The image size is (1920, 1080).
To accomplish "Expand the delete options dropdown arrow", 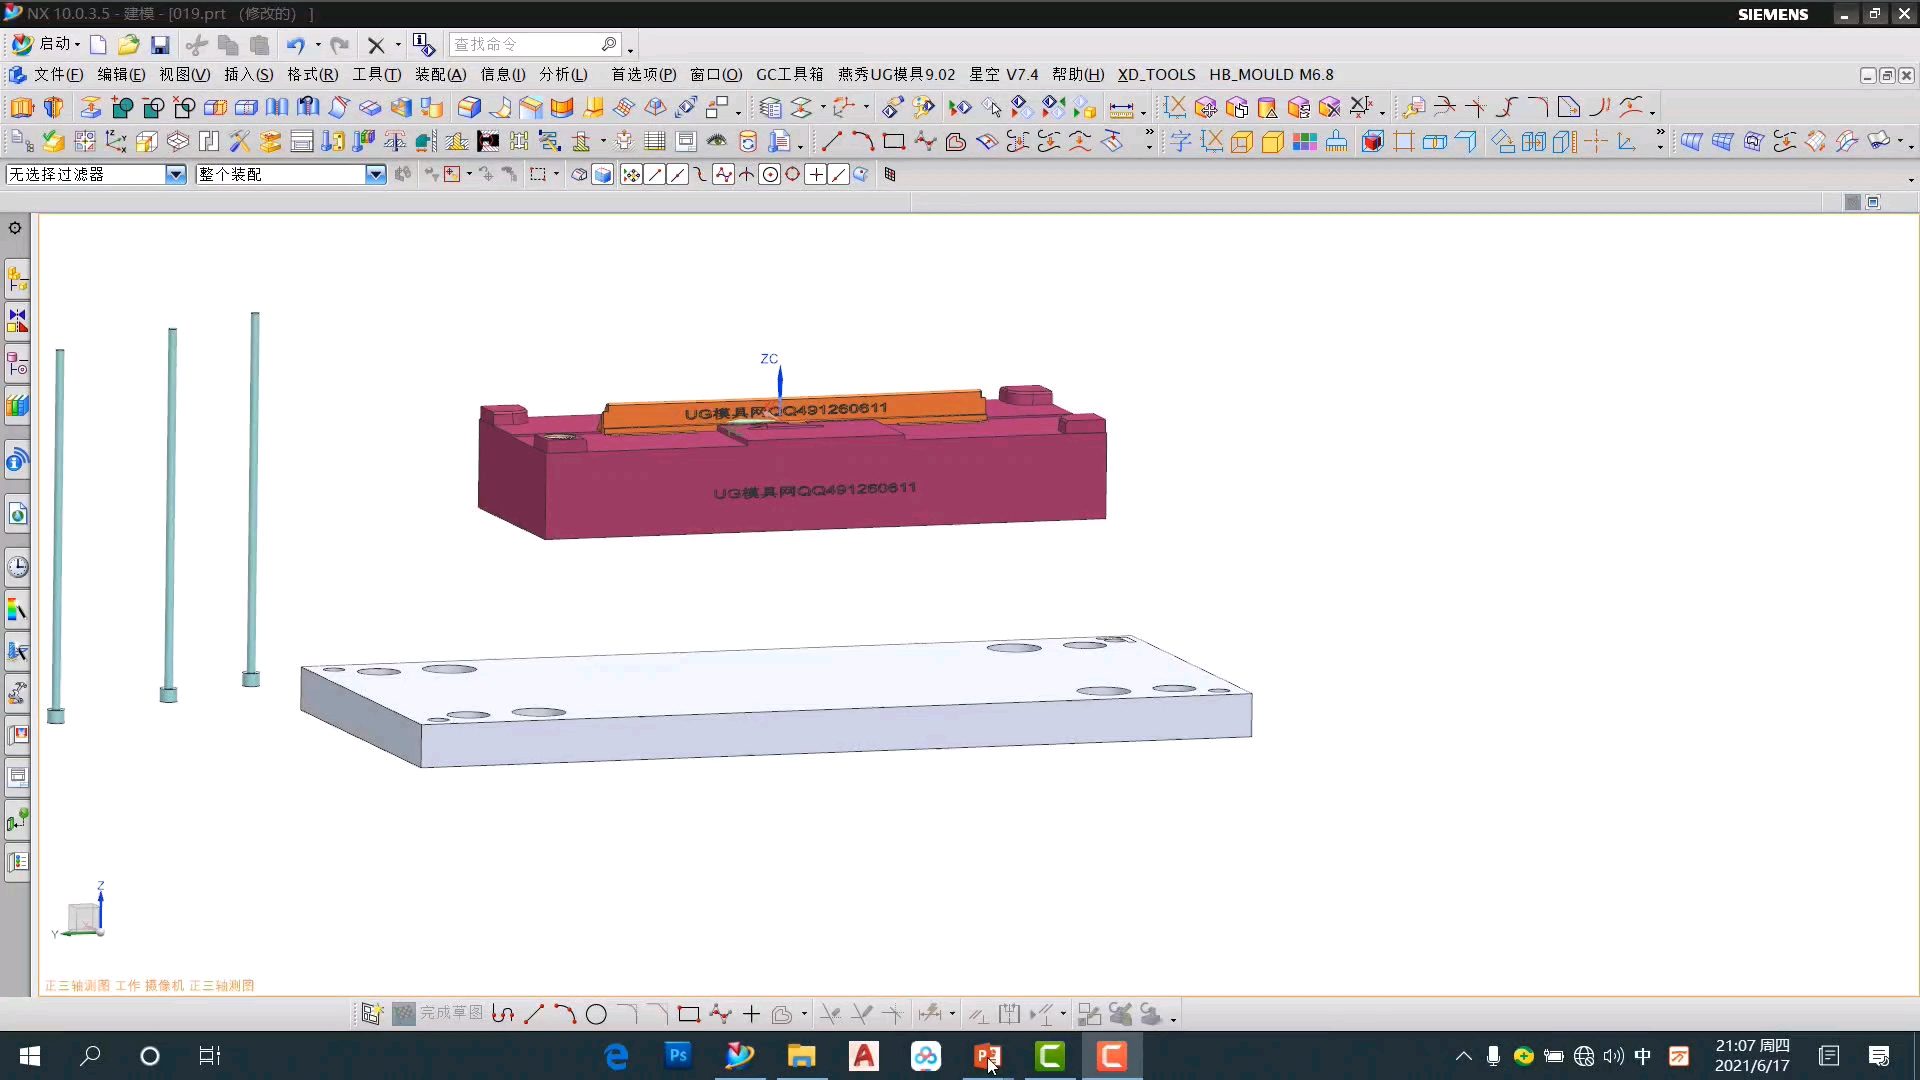I will coord(398,45).
